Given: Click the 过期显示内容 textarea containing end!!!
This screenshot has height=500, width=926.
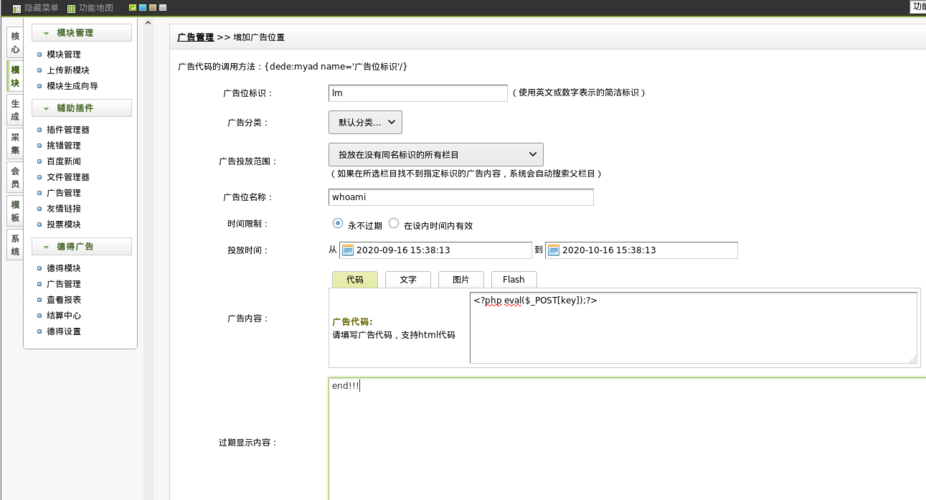Looking at the screenshot, I should tap(627, 440).
